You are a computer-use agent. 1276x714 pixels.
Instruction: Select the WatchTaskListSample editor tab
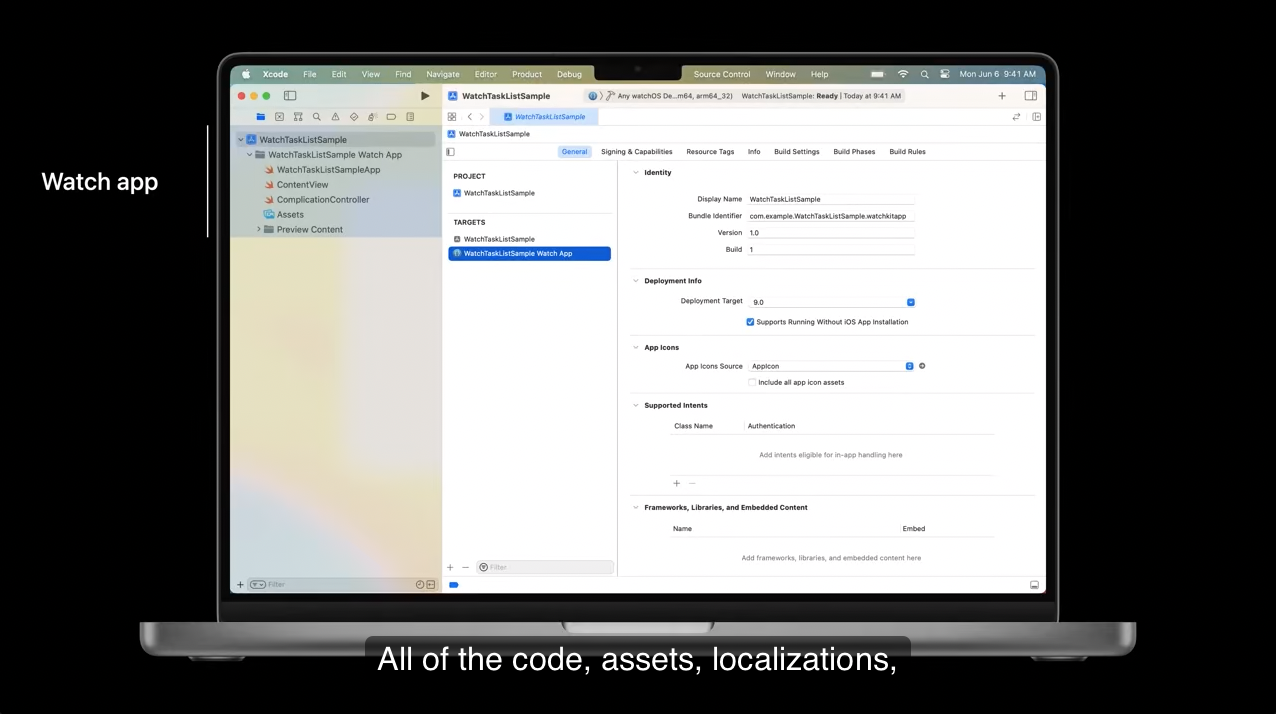click(x=544, y=117)
